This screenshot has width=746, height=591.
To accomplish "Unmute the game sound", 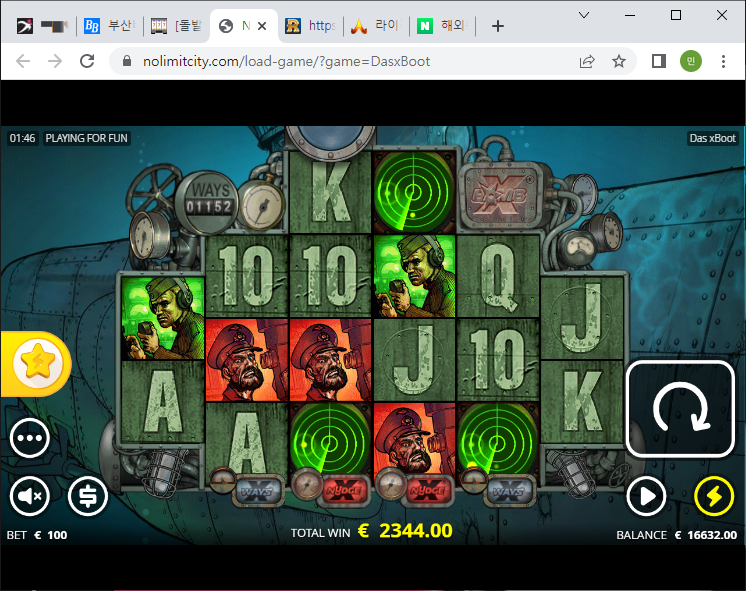I will point(29,496).
